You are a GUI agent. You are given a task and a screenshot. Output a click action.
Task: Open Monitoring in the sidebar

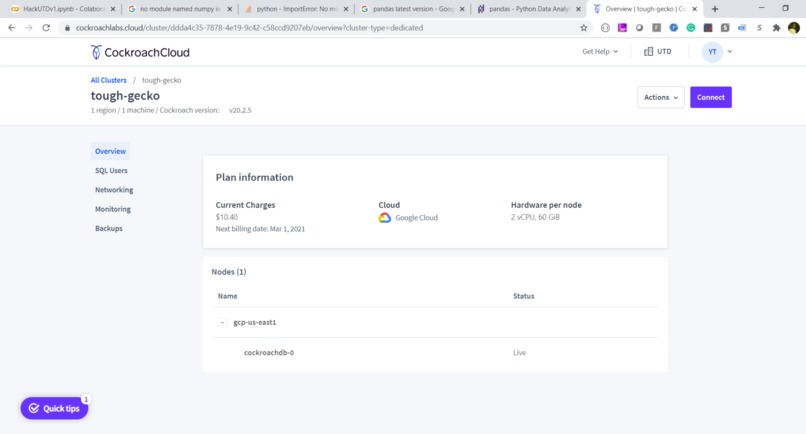click(x=113, y=209)
